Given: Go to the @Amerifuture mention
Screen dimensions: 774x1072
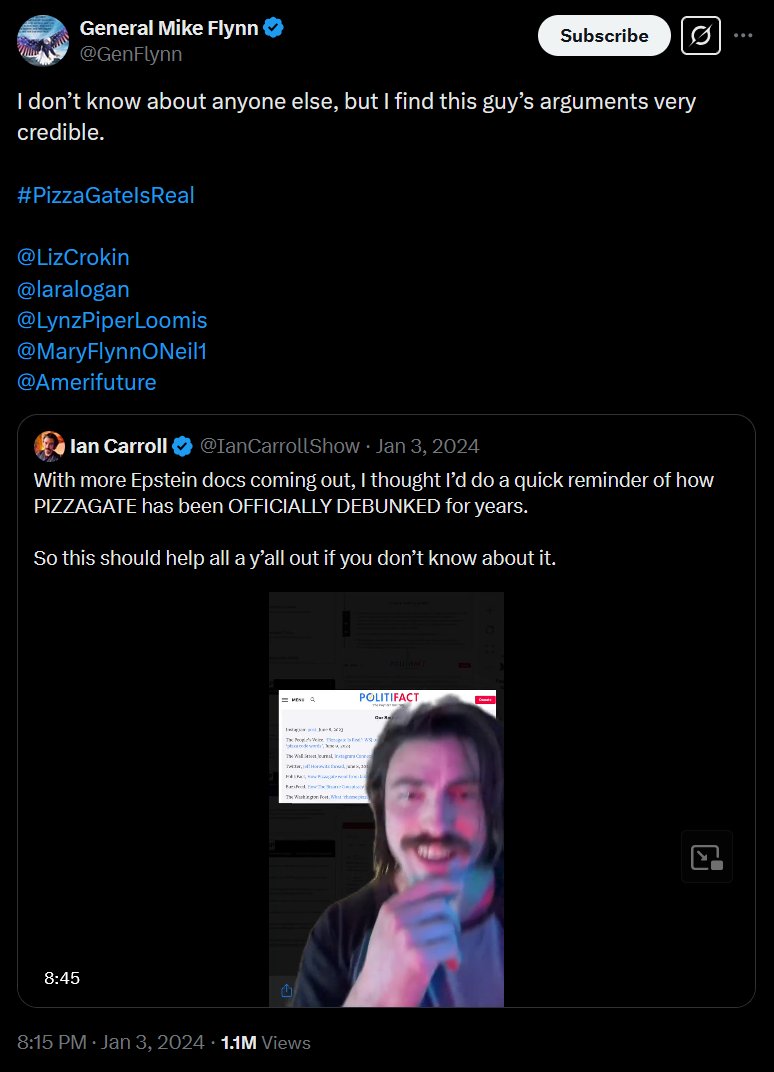Looking at the screenshot, I should click(x=87, y=382).
